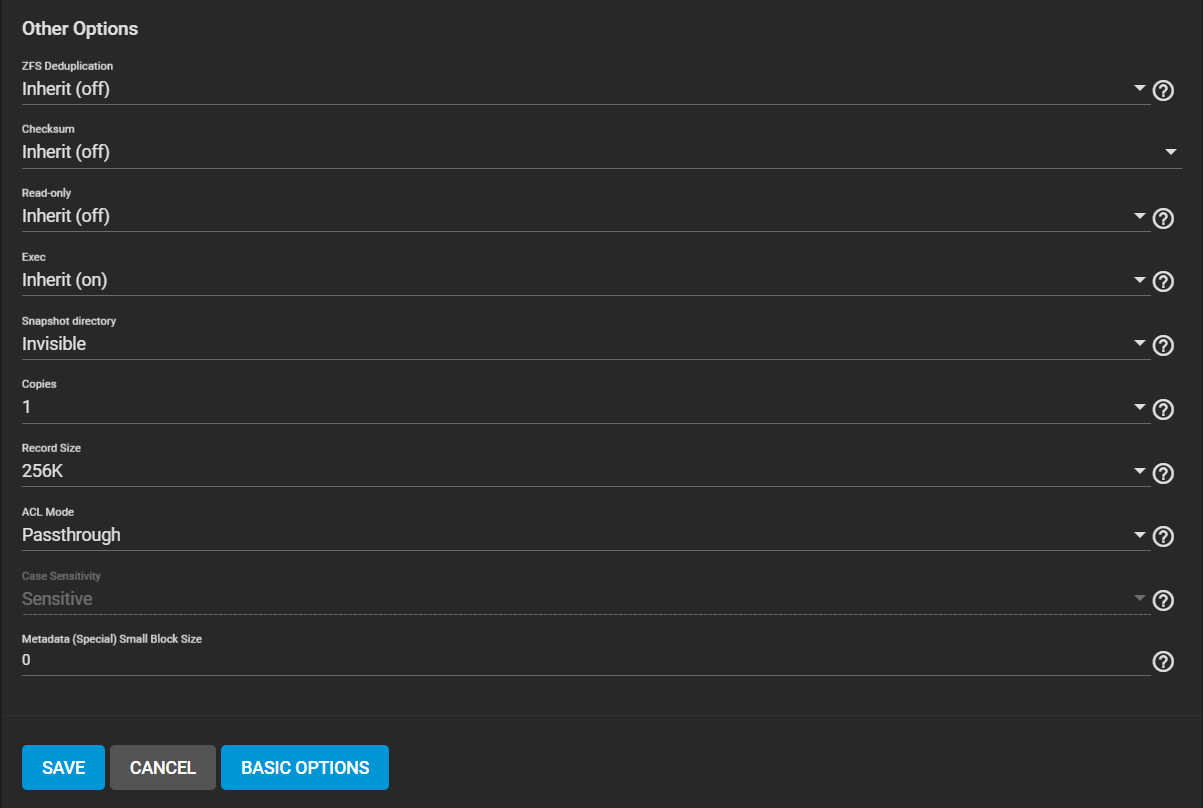The image size is (1203, 808).
Task: Change the Exec Inherit (on) selection
Action: pos(586,280)
